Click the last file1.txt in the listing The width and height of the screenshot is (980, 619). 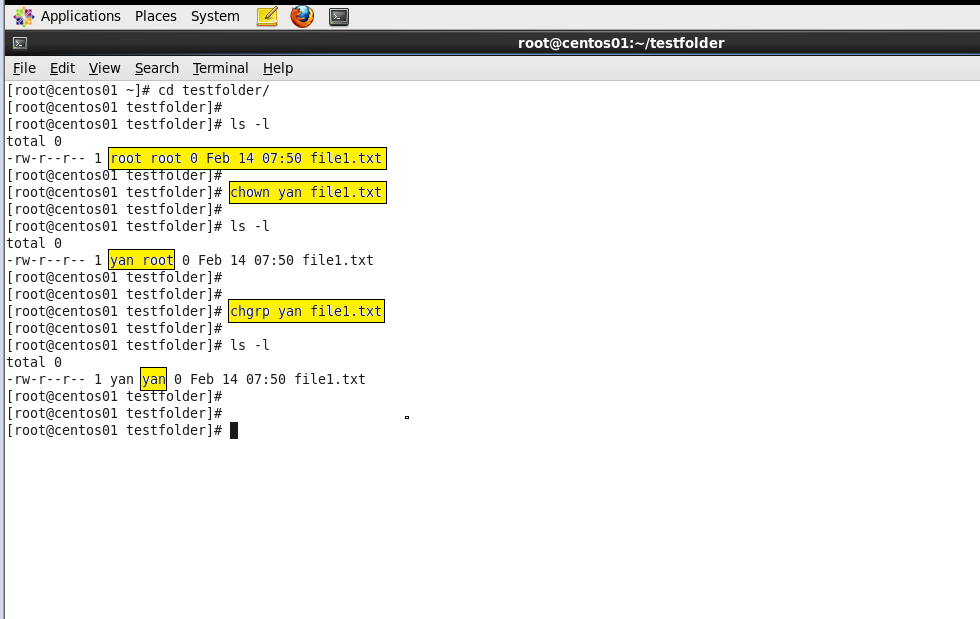[x=330, y=380]
